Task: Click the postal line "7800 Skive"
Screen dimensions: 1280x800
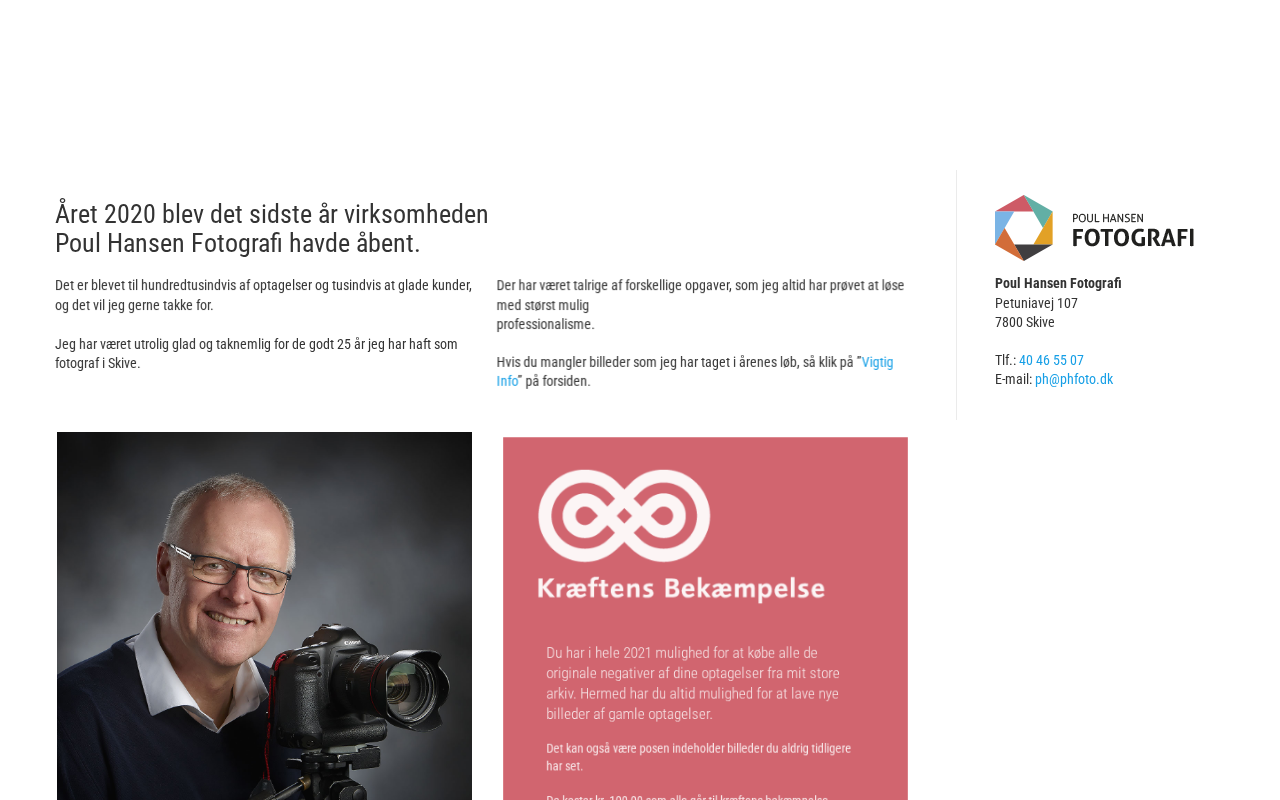Action: pos(1025,322)
